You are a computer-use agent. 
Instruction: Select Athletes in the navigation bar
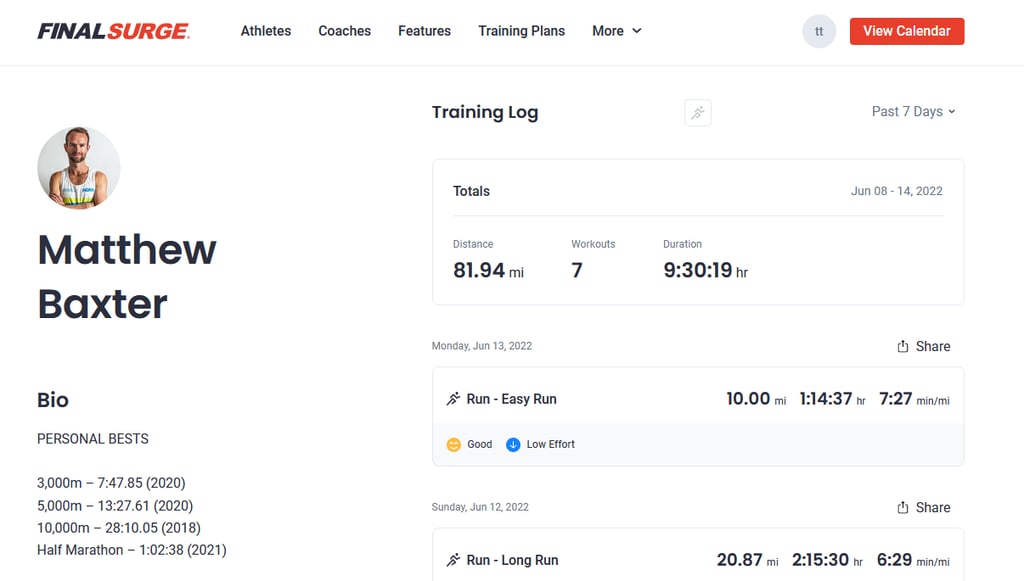pos(265,31)
